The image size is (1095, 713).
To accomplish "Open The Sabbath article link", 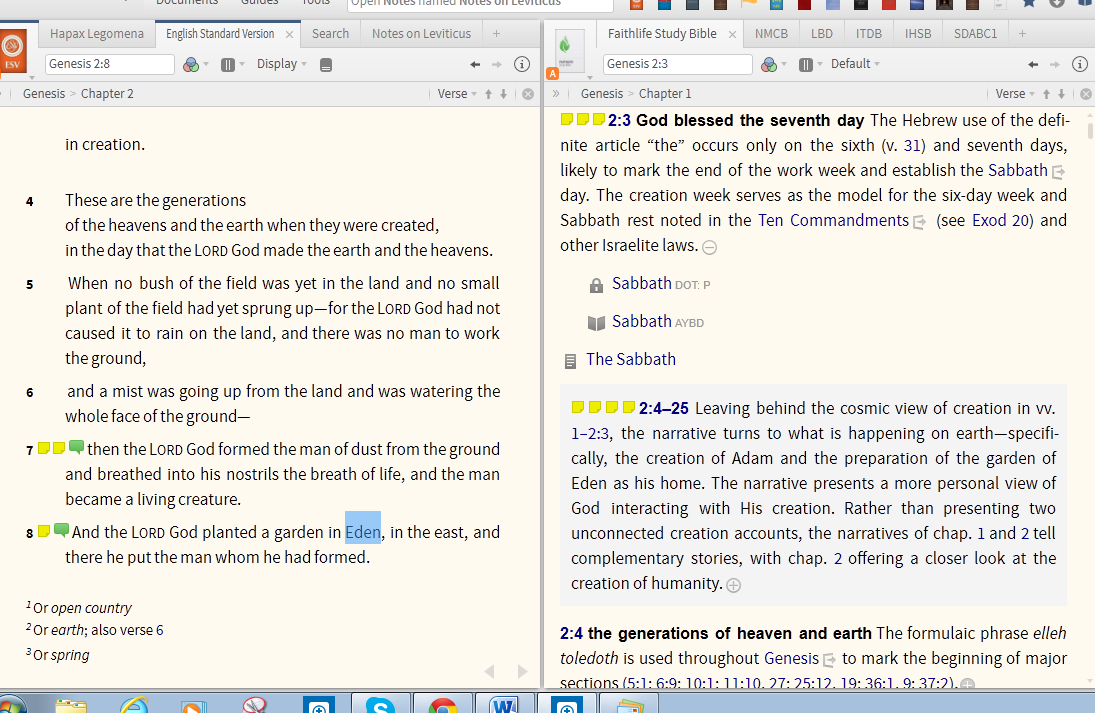I will click(x=631, y=359).
